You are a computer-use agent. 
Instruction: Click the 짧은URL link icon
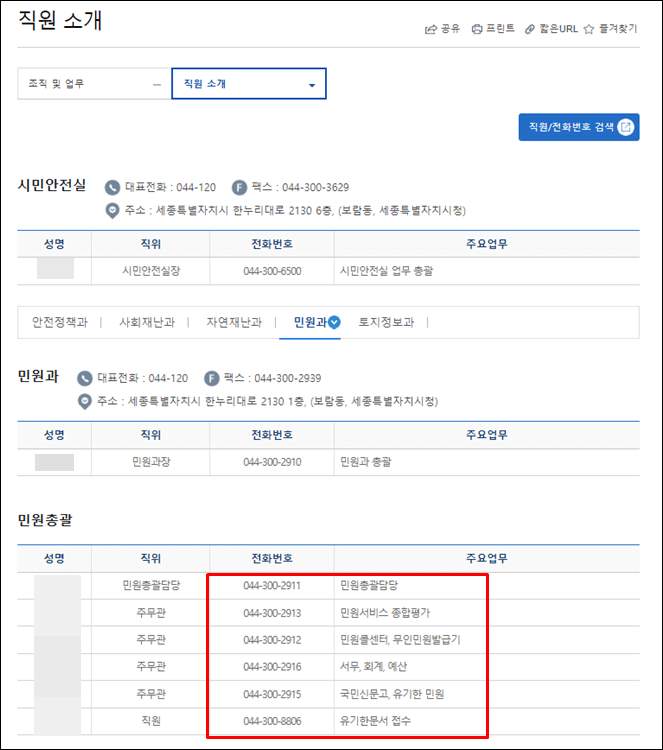(x=530, y=30)
